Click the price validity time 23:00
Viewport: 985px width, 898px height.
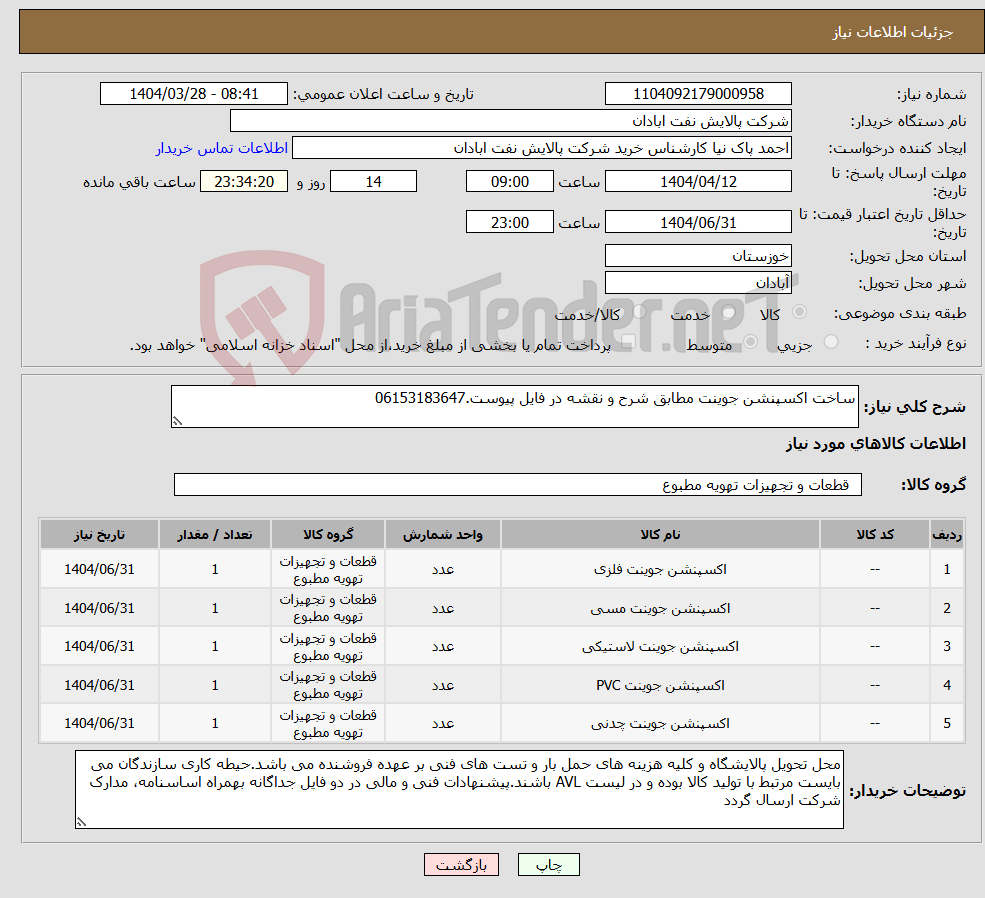click(509, 222)
